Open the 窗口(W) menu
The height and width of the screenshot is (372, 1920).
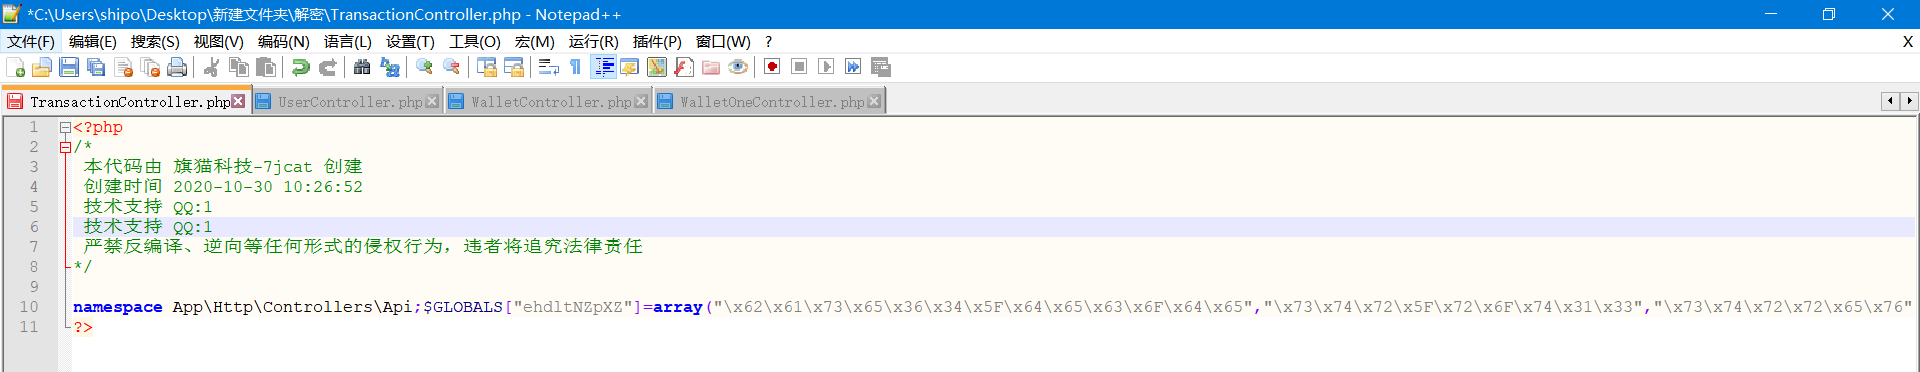723,41
